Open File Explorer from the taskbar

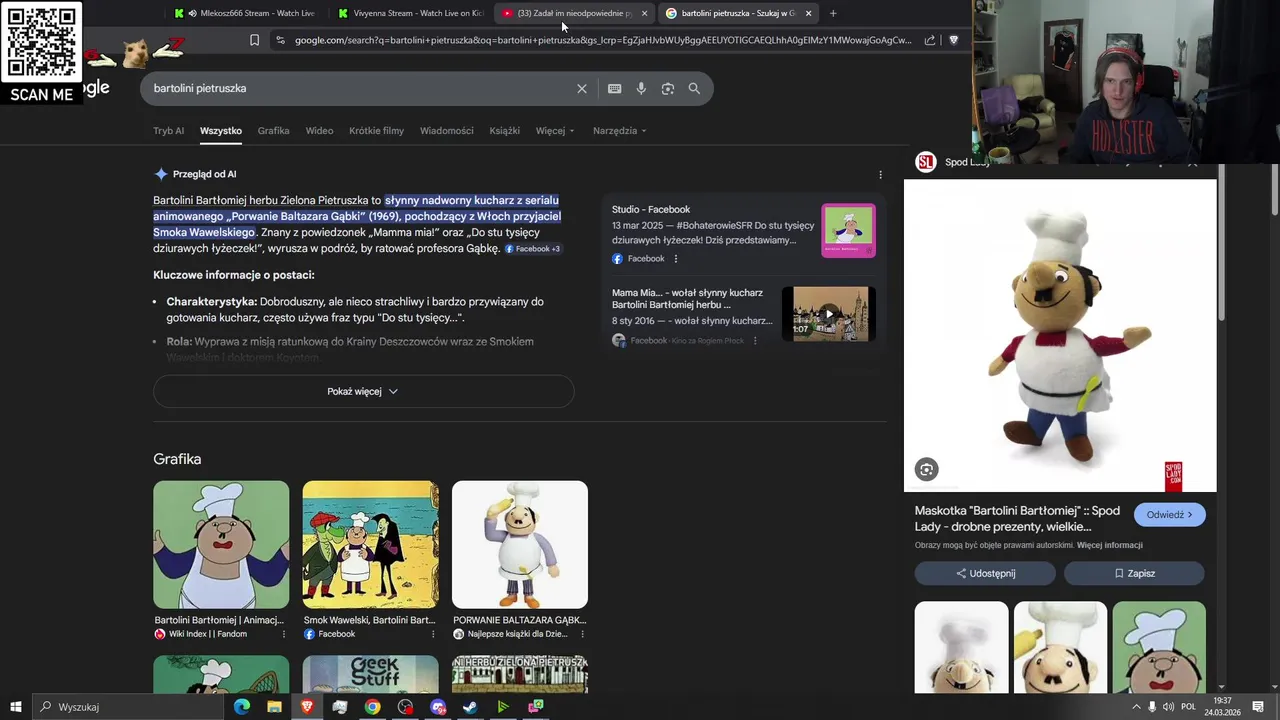click(x=274, y=707)
